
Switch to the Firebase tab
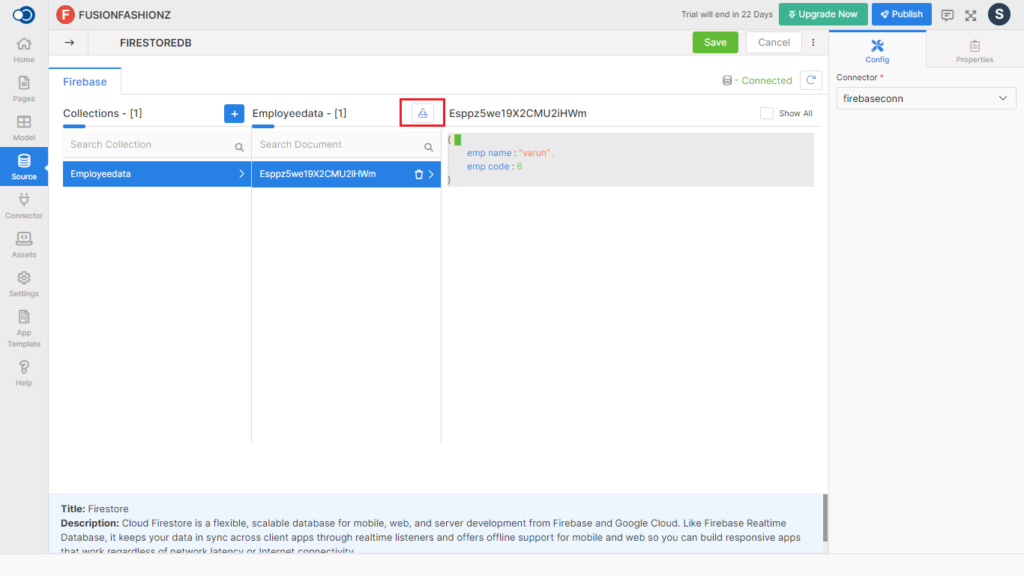click(x=85, y=82)
